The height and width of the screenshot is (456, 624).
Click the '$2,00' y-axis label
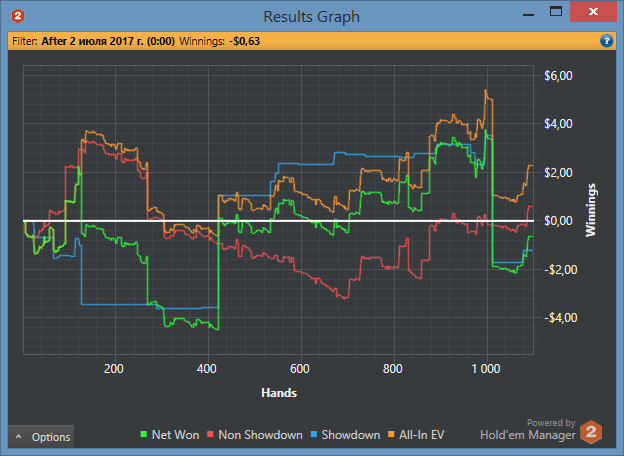(x=558, y=173)
